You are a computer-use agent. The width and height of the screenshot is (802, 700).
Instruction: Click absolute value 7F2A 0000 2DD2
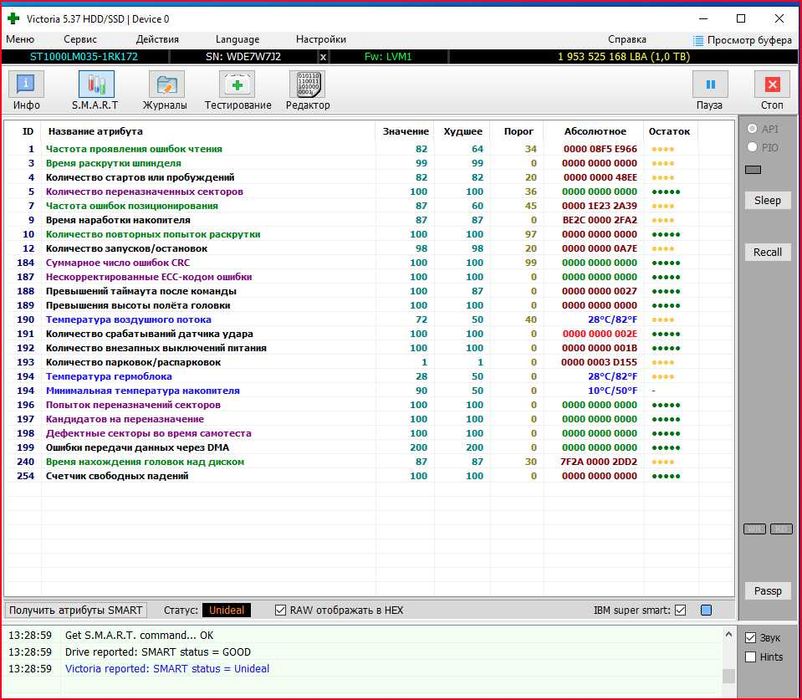tap(599, 462)
